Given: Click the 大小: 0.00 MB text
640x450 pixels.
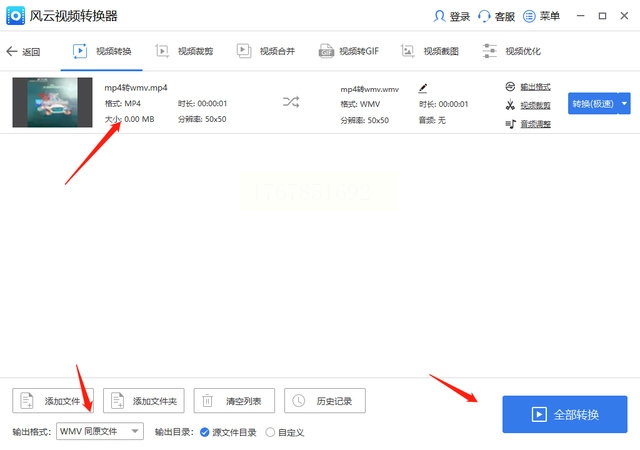Looking at the screenshot, I should (129, 119).
